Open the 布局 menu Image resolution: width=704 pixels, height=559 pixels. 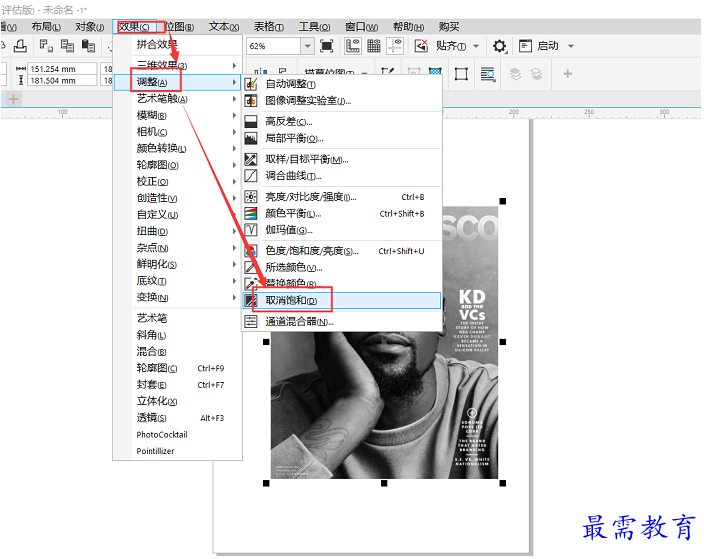46,27
